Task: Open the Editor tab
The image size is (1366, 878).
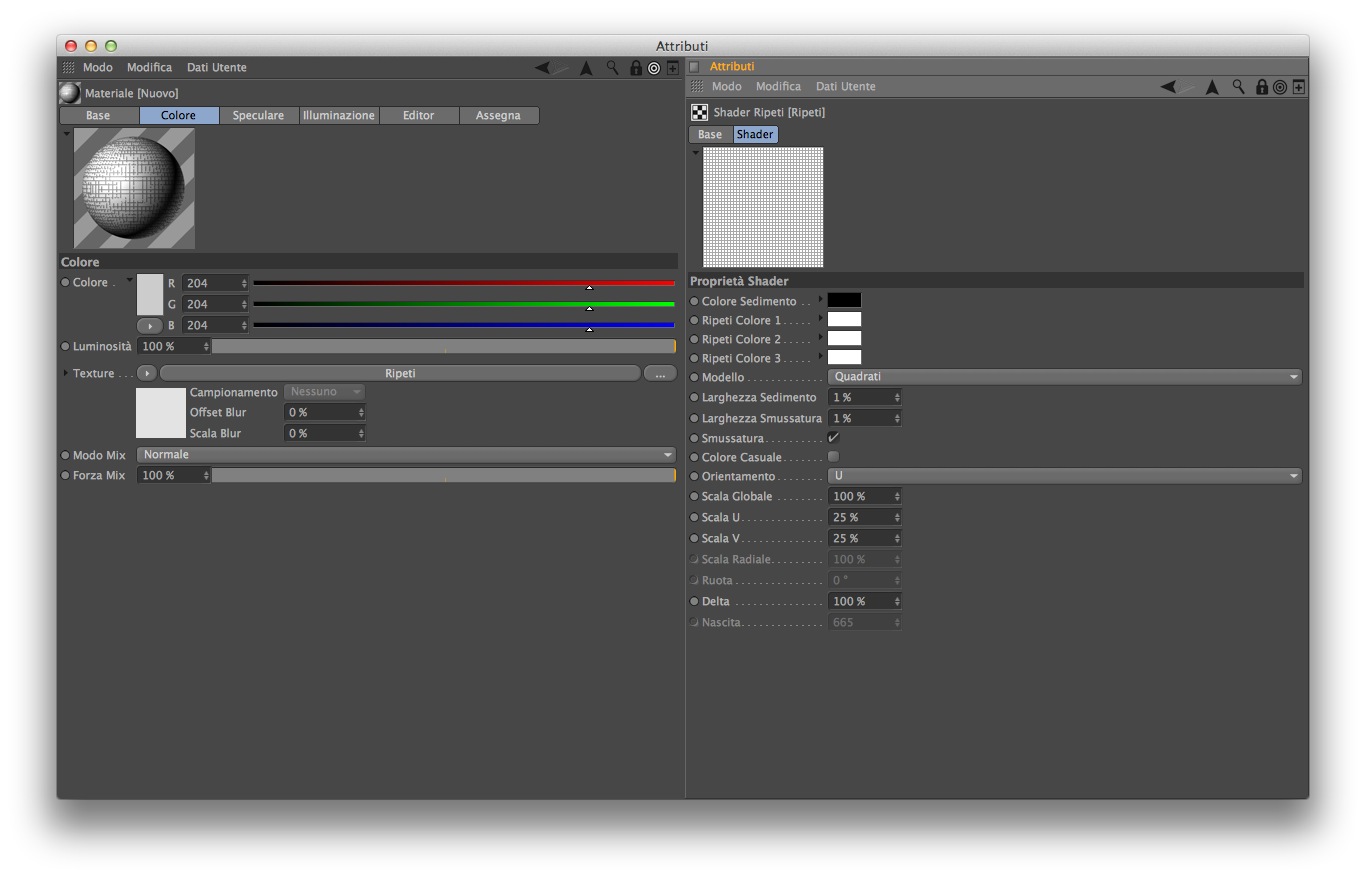Action: pyautogui.click(x=419, y=116)
